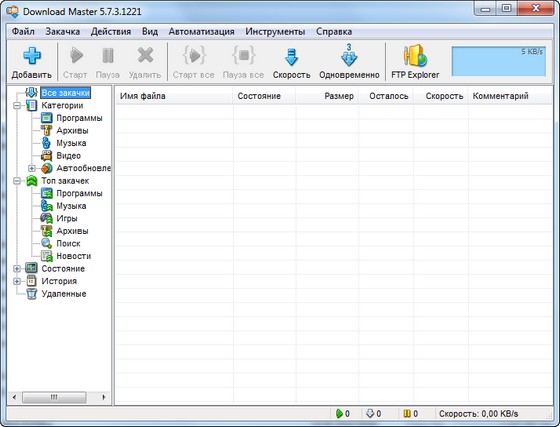Open the Скорость speed arrow icon

coord(291,57)
